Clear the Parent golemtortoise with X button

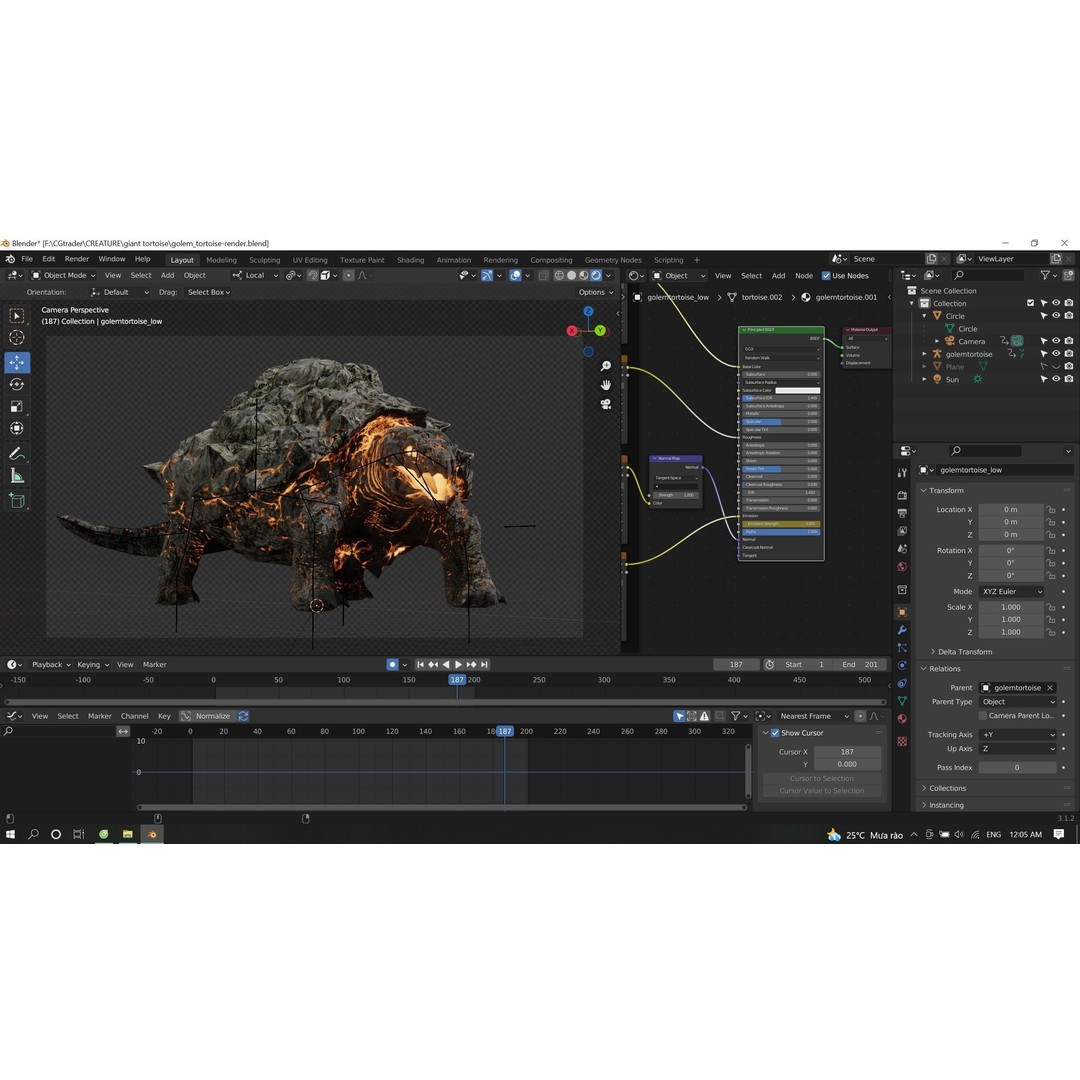pyautogui.click(x=1050, y=688)
